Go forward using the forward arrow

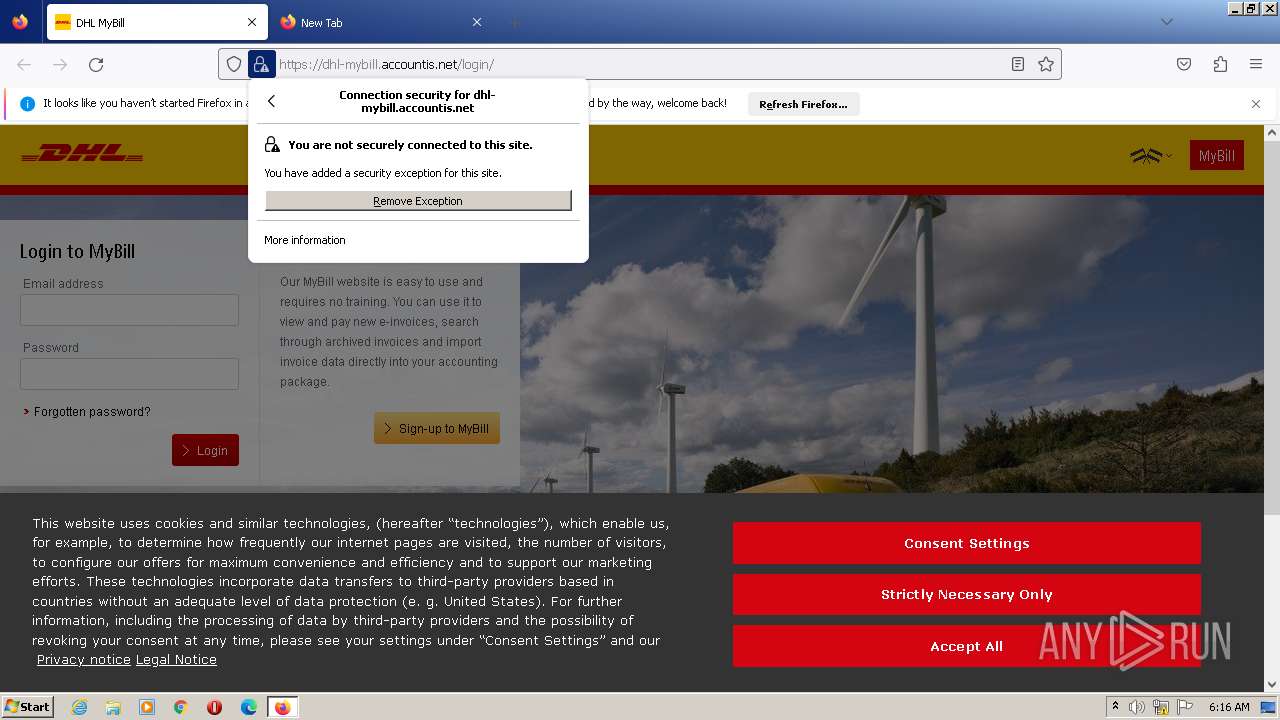pyautogui.click(x=60, y=64)
